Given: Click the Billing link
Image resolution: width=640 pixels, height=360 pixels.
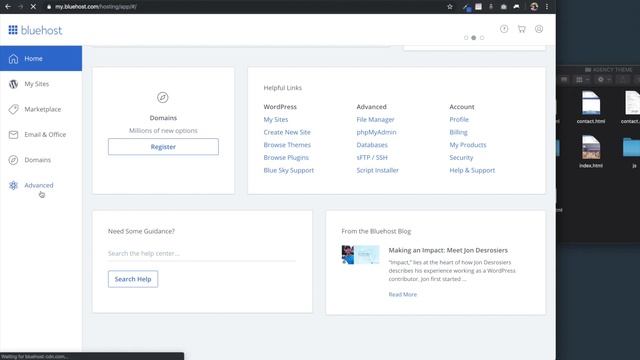Looking at the screenshot, I should (458, 132).
